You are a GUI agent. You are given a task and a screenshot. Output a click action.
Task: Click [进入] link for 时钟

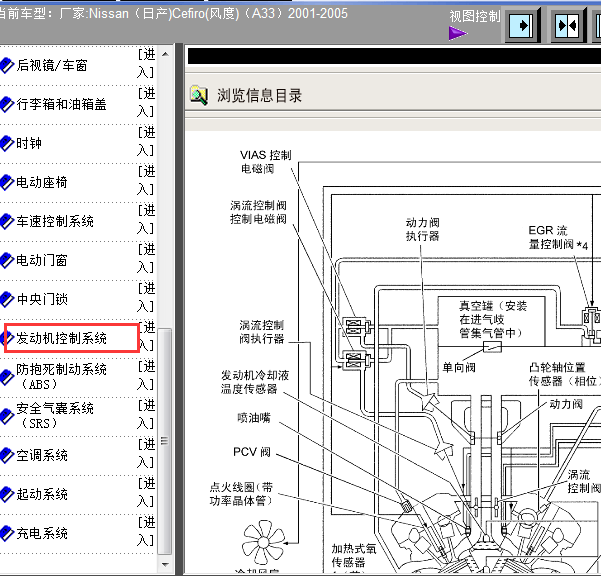146,141
